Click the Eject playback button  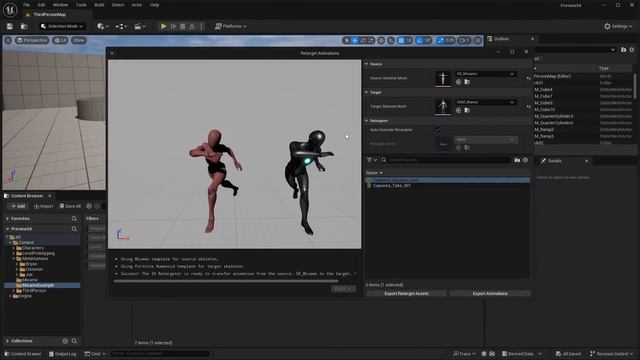tap(192, 27)
